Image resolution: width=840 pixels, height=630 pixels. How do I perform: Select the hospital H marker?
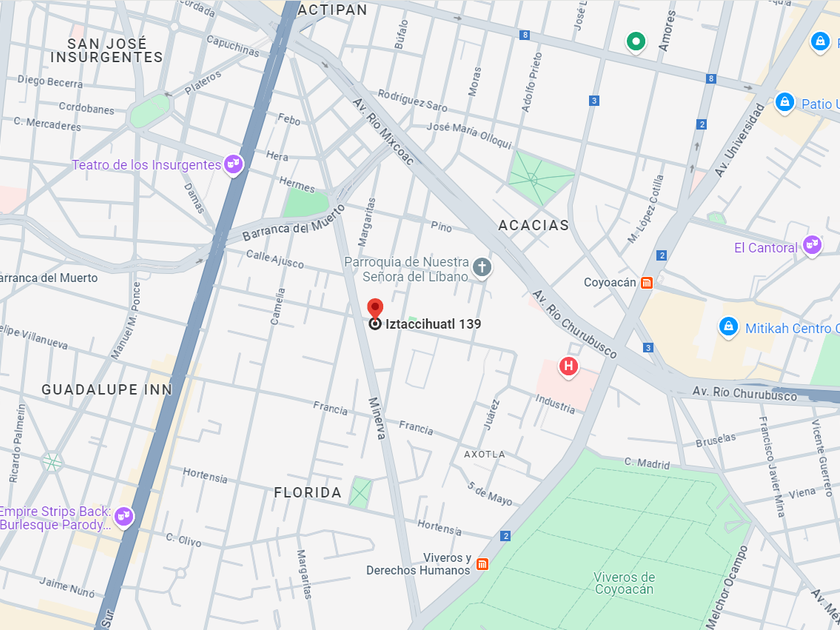coord(568,367)
